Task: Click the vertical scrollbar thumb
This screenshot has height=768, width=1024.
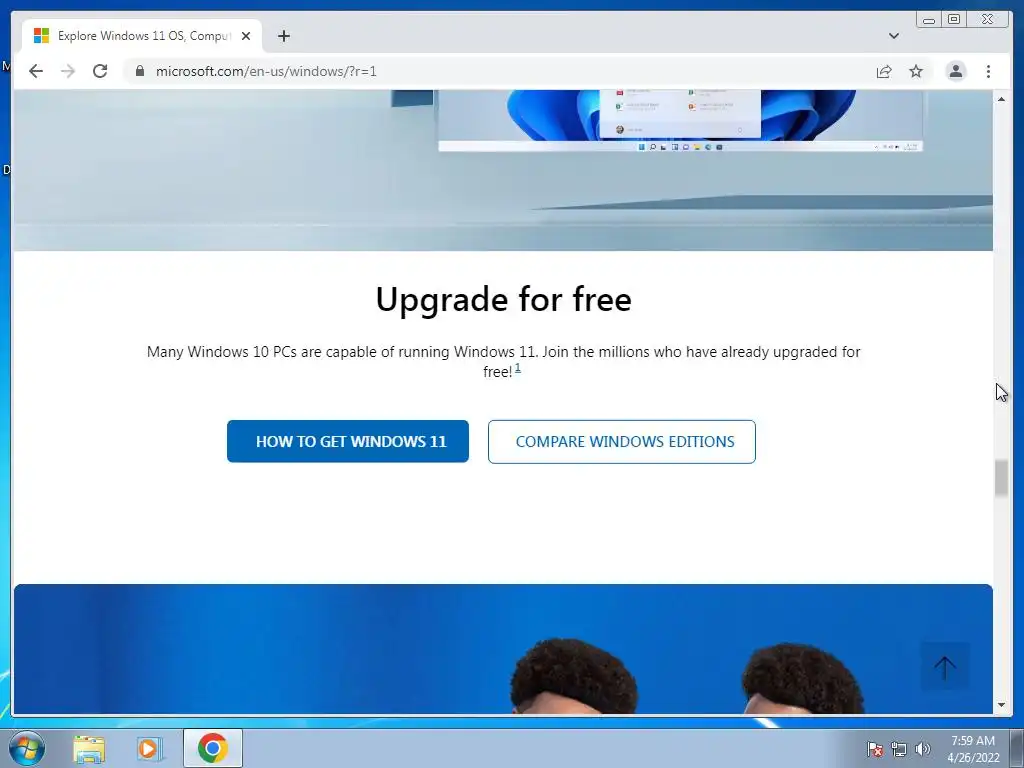Action: (x=1001, y=478)
